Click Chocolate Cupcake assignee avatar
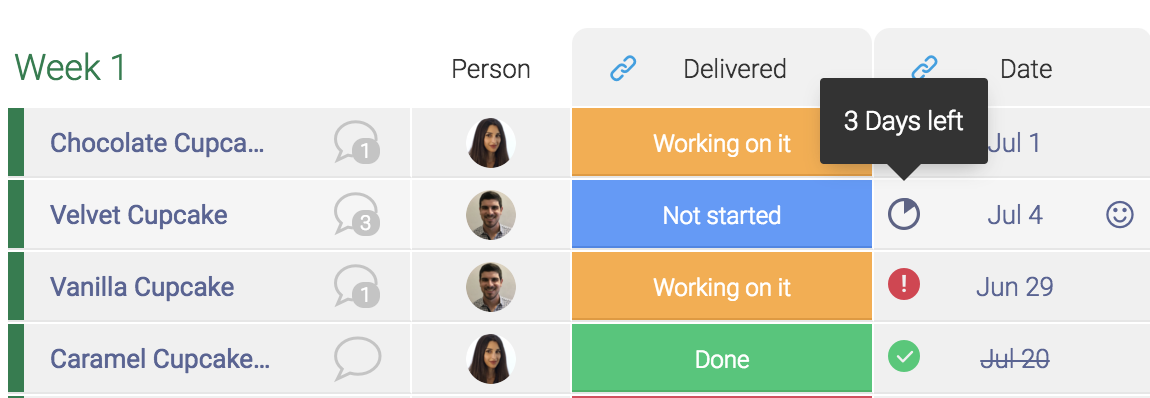 [491, 143]
